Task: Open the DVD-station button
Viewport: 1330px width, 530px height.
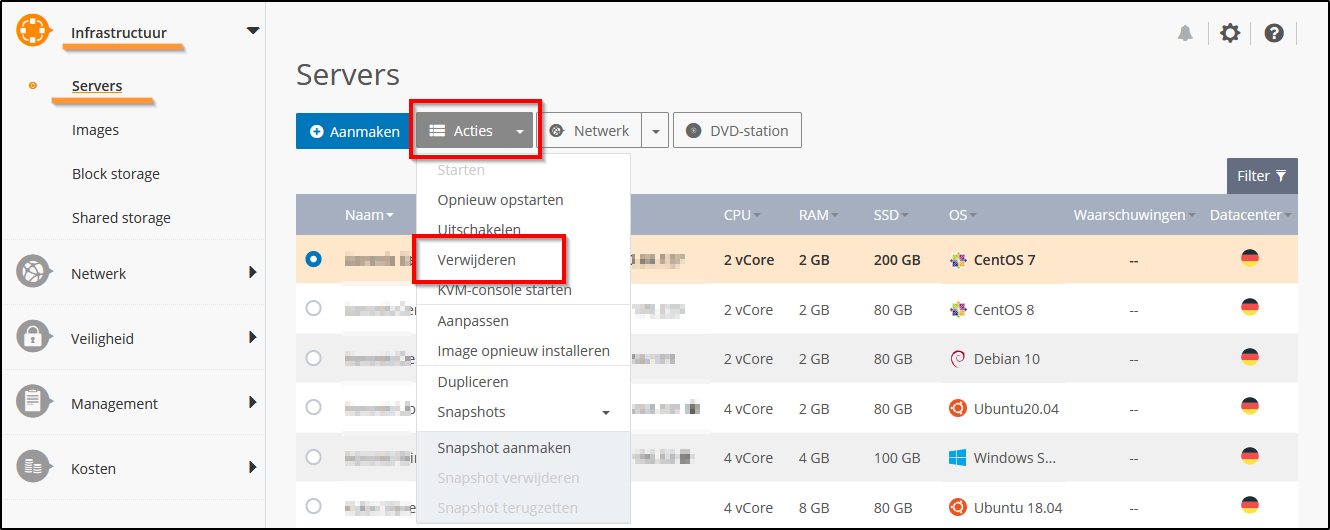Action: [737, 131]
